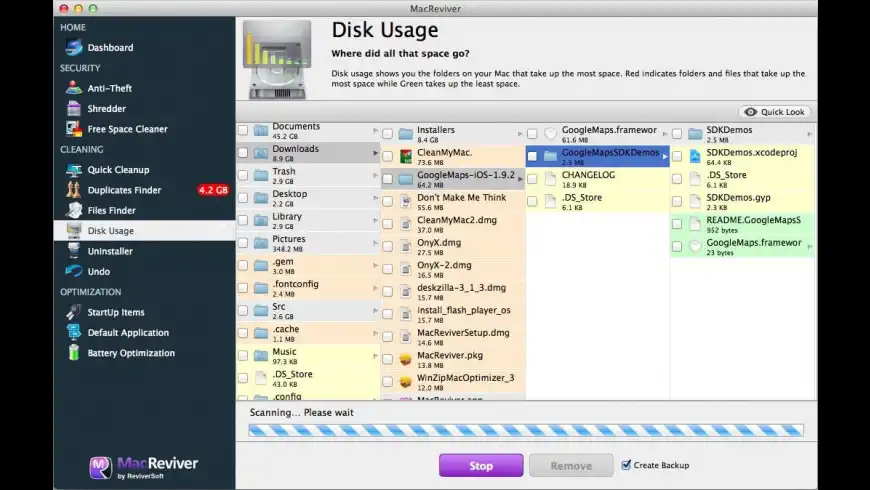Image resolution: width=870 pixels, height=490 pixels.
Task: Click the Uninstaller icon
Action: click(x=74, y=251)
